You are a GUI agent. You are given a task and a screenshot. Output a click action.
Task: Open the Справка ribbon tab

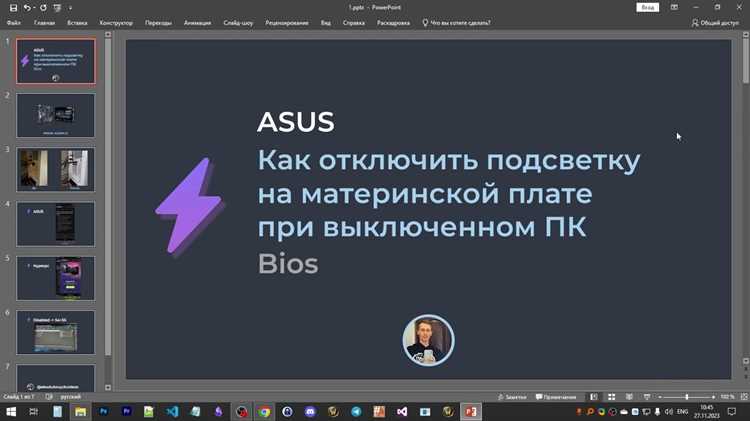point(353,22)
